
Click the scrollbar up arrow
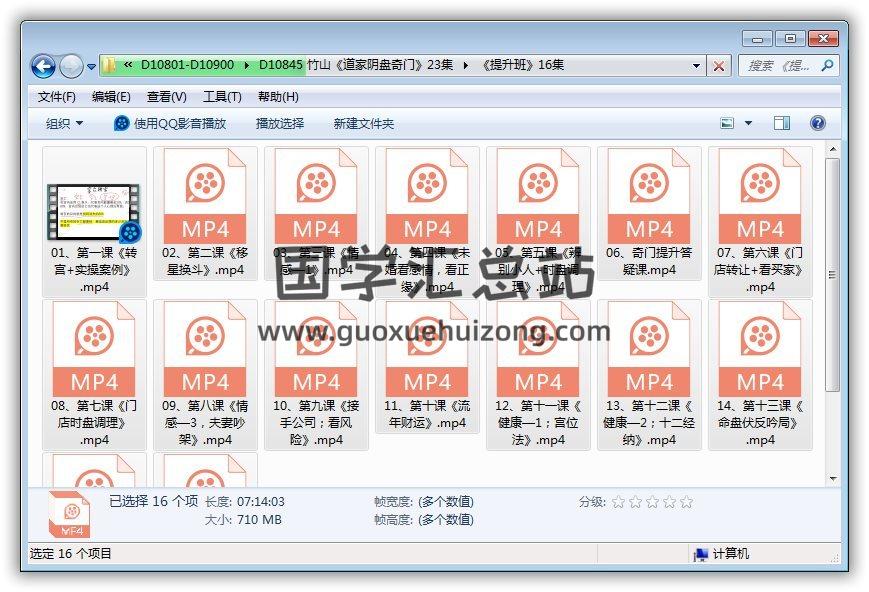(x=832, y=150)
